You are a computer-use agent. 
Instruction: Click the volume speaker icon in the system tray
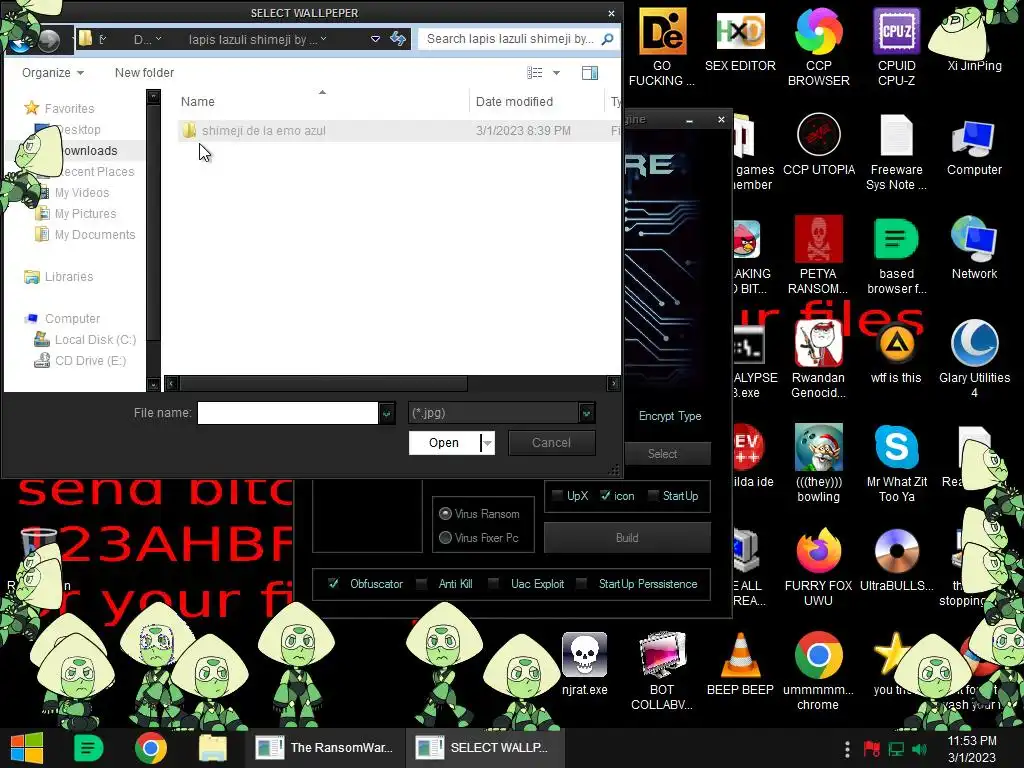click(919, 749)
